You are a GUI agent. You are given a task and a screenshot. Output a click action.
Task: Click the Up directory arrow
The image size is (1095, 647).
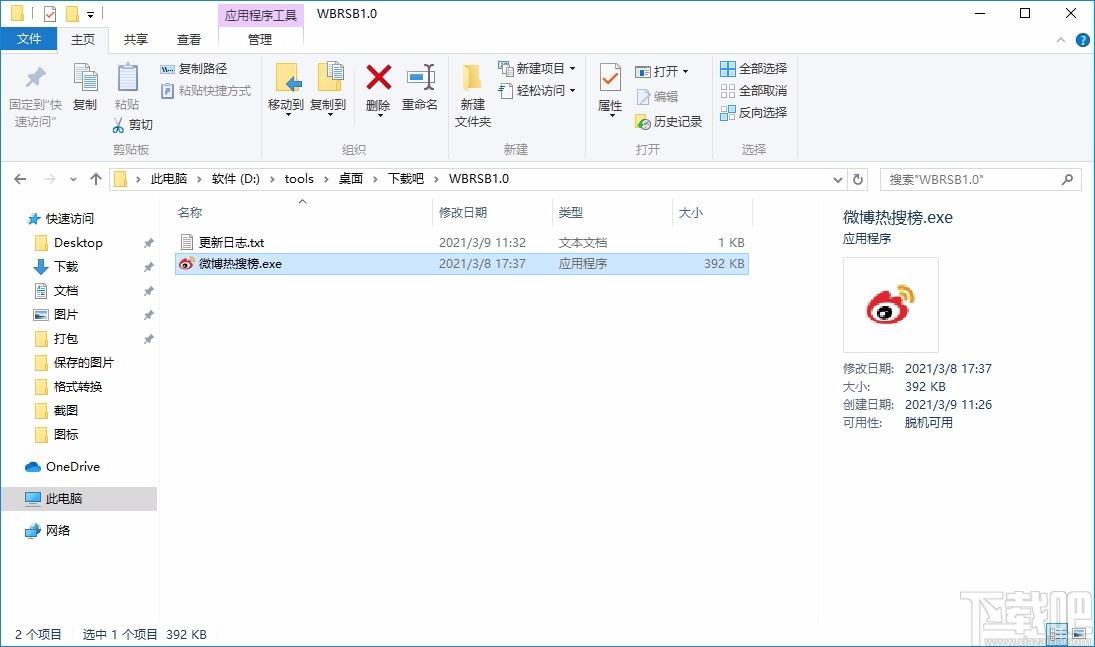(96, 179)
